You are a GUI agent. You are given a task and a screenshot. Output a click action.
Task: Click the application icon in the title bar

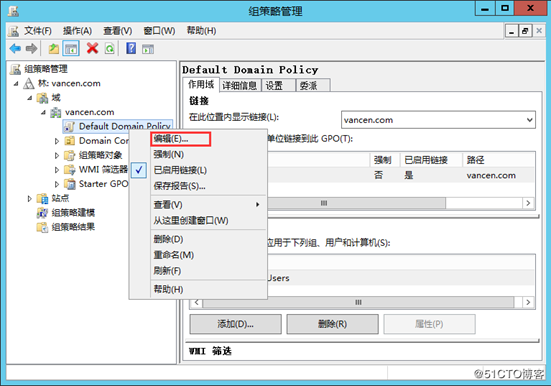[13, 11]
